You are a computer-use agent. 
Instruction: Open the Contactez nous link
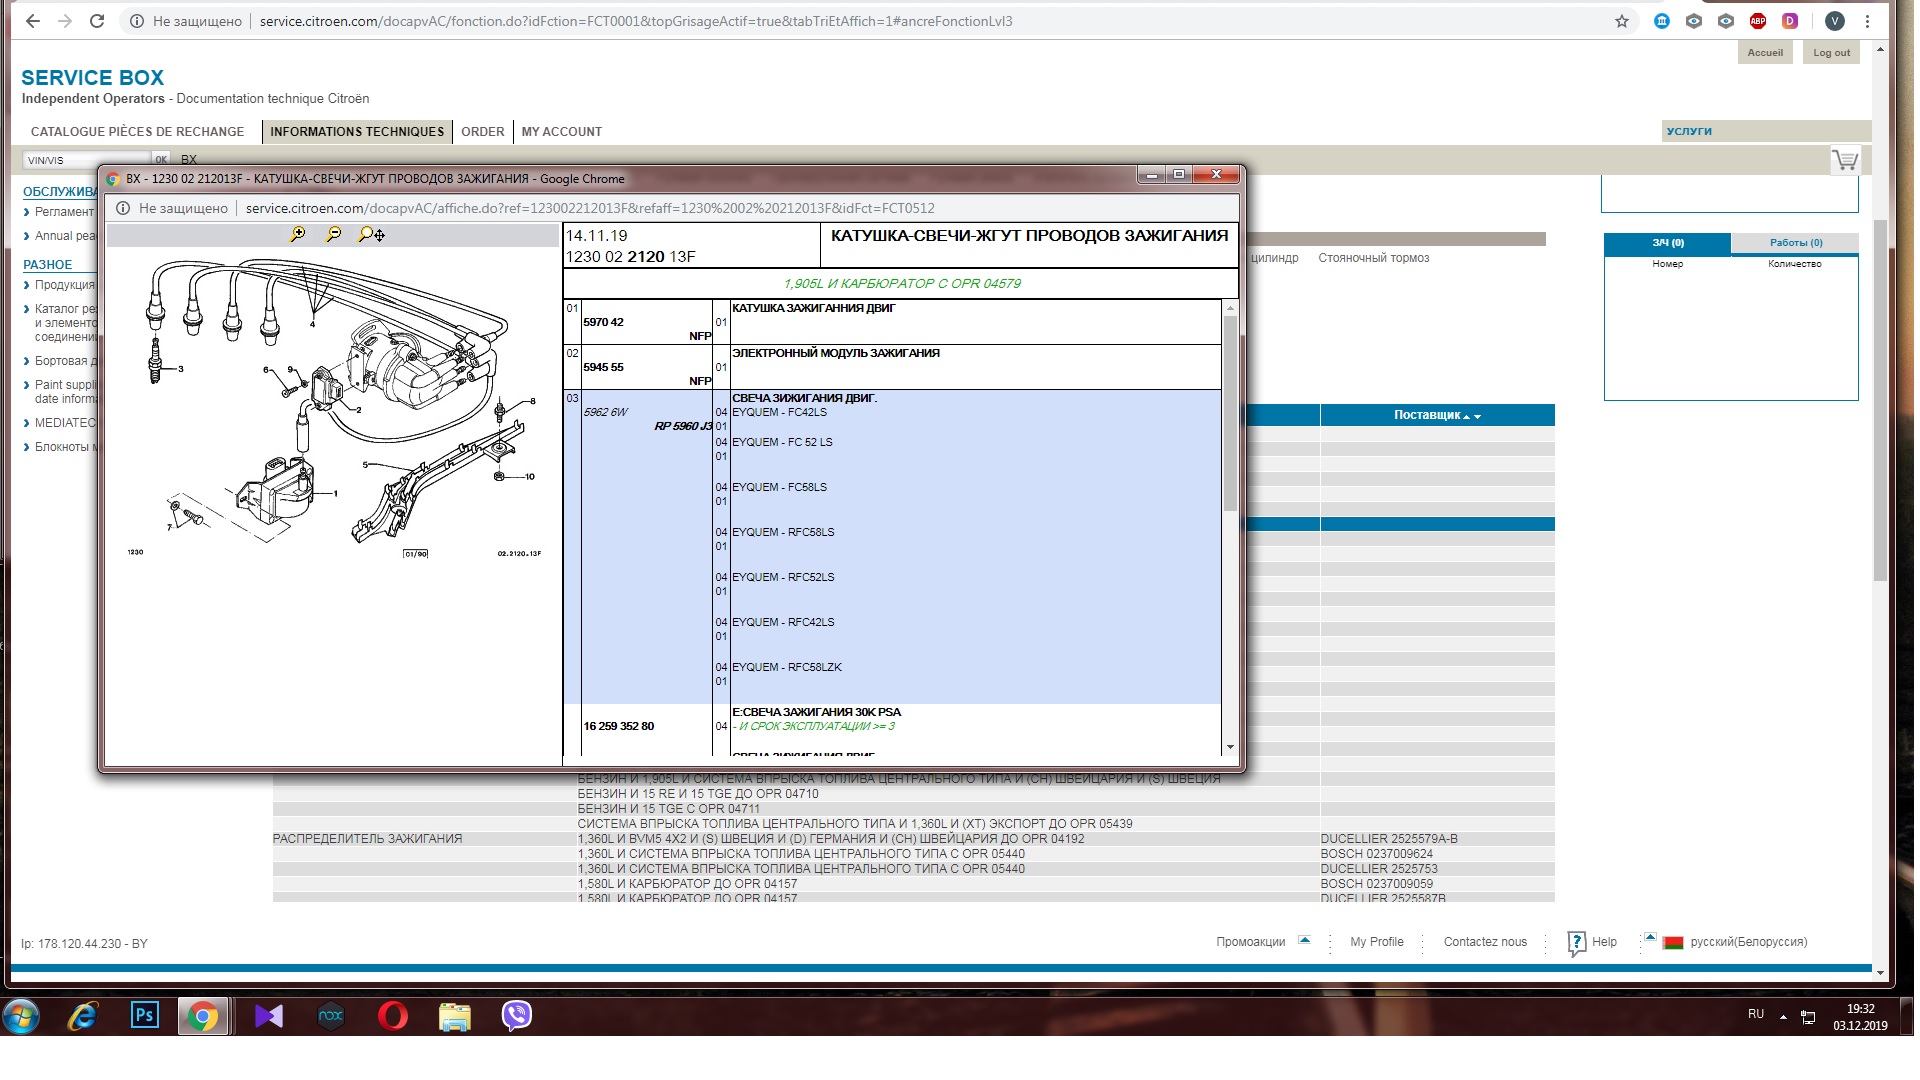[1484, 942]
